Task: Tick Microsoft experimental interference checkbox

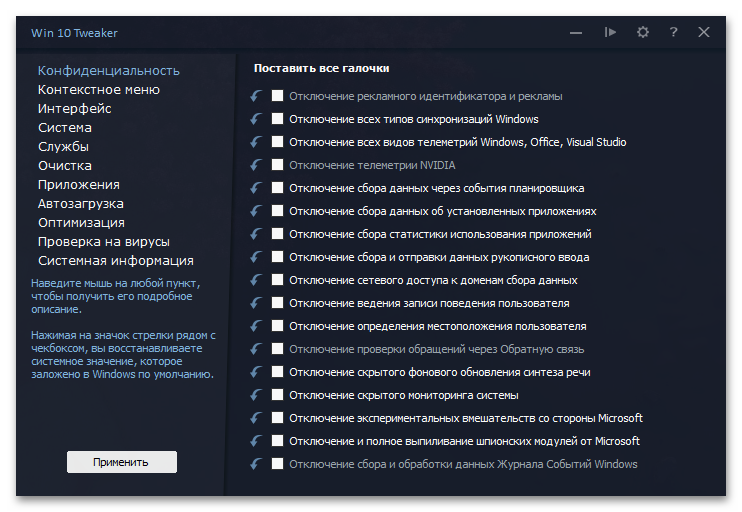Action: pos(277,418)
